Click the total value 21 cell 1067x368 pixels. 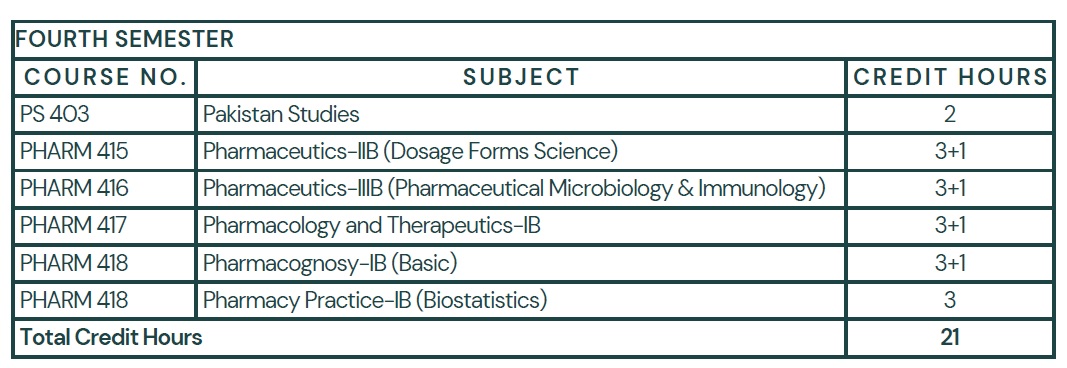tap(950, 337)
